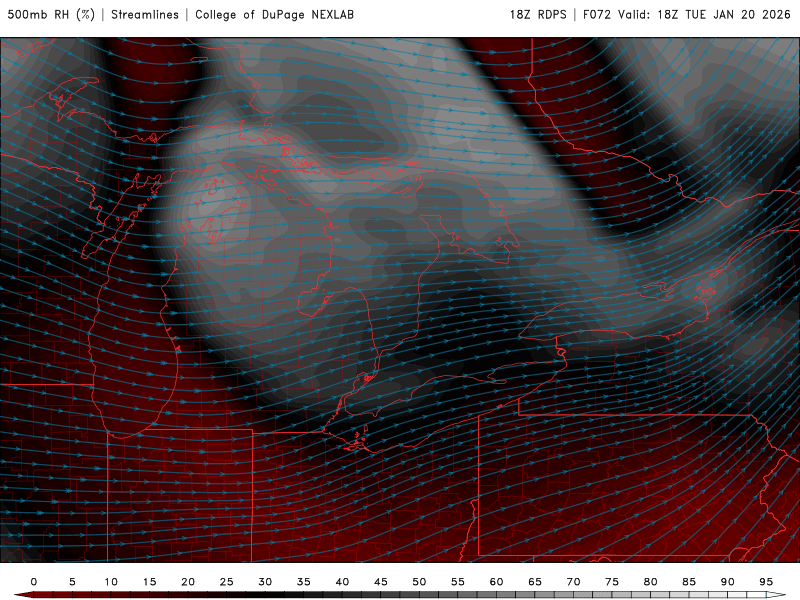Click the 45 label on the legend
Viewport: 800px width, 600px height.
381,582
